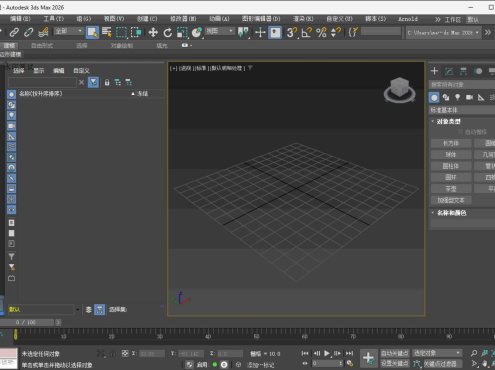The image size is (495, 370).
Task: Open Scene Explorer 显示 menu
Action: (39, 71)
